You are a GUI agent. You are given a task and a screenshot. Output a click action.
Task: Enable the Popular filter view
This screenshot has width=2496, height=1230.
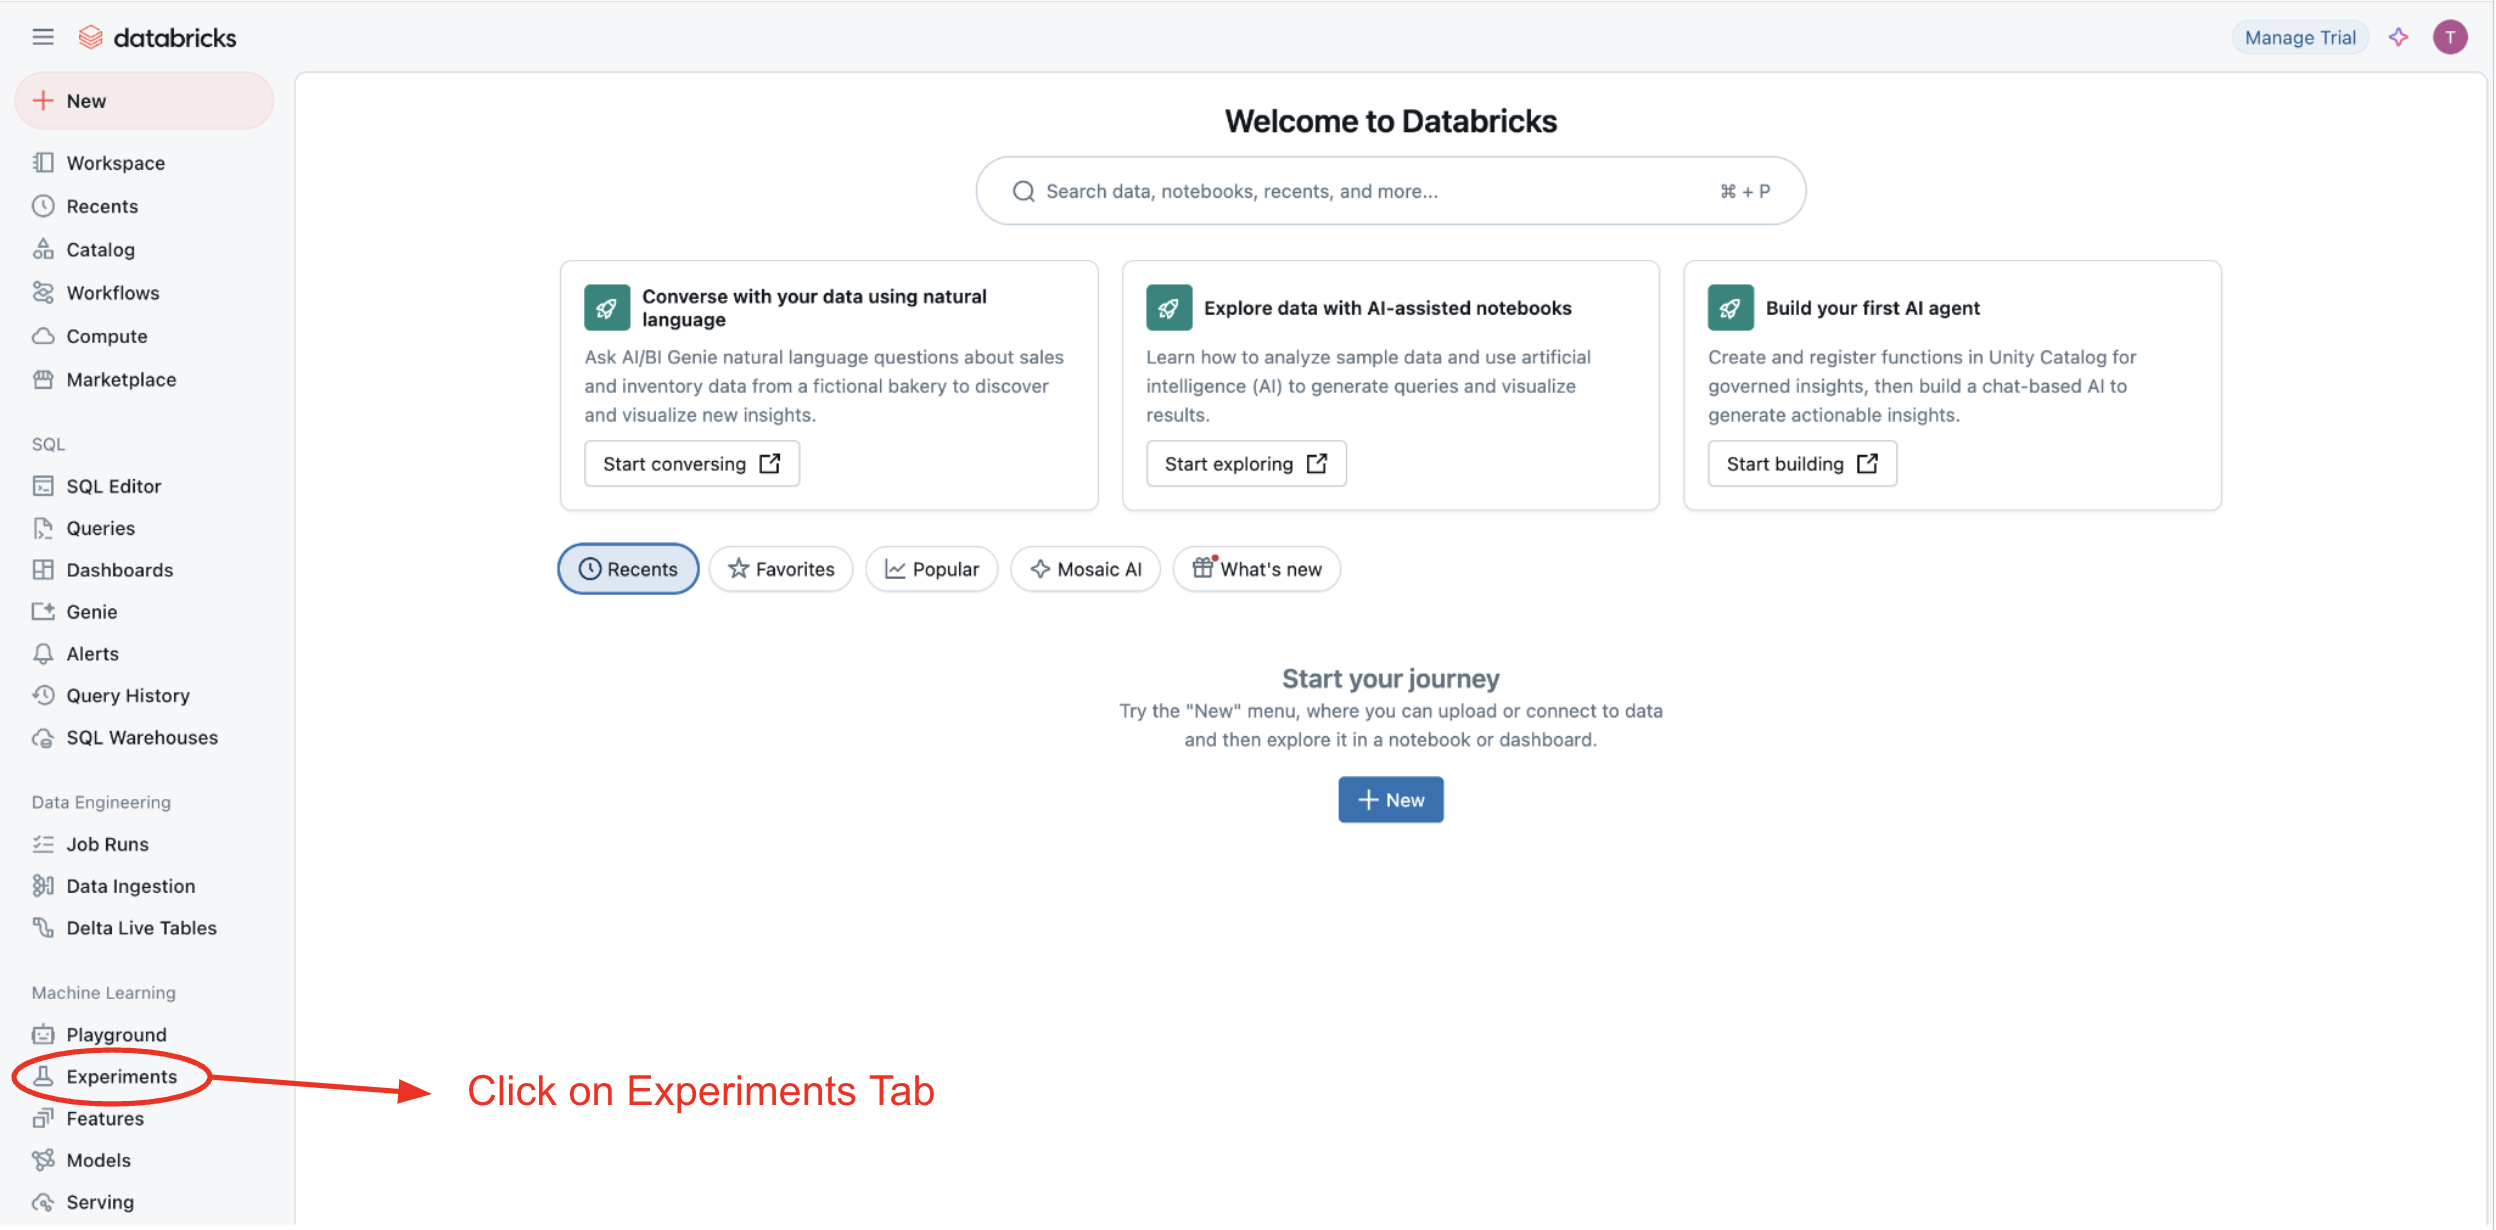[x=931, y=568]
